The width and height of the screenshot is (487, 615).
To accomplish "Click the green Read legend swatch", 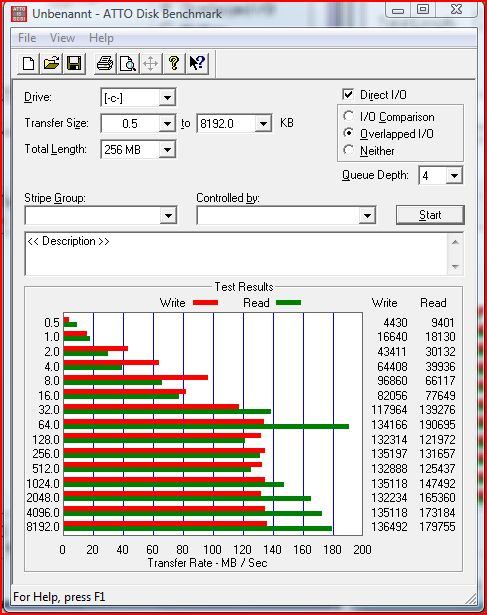I will pos(288,302).
